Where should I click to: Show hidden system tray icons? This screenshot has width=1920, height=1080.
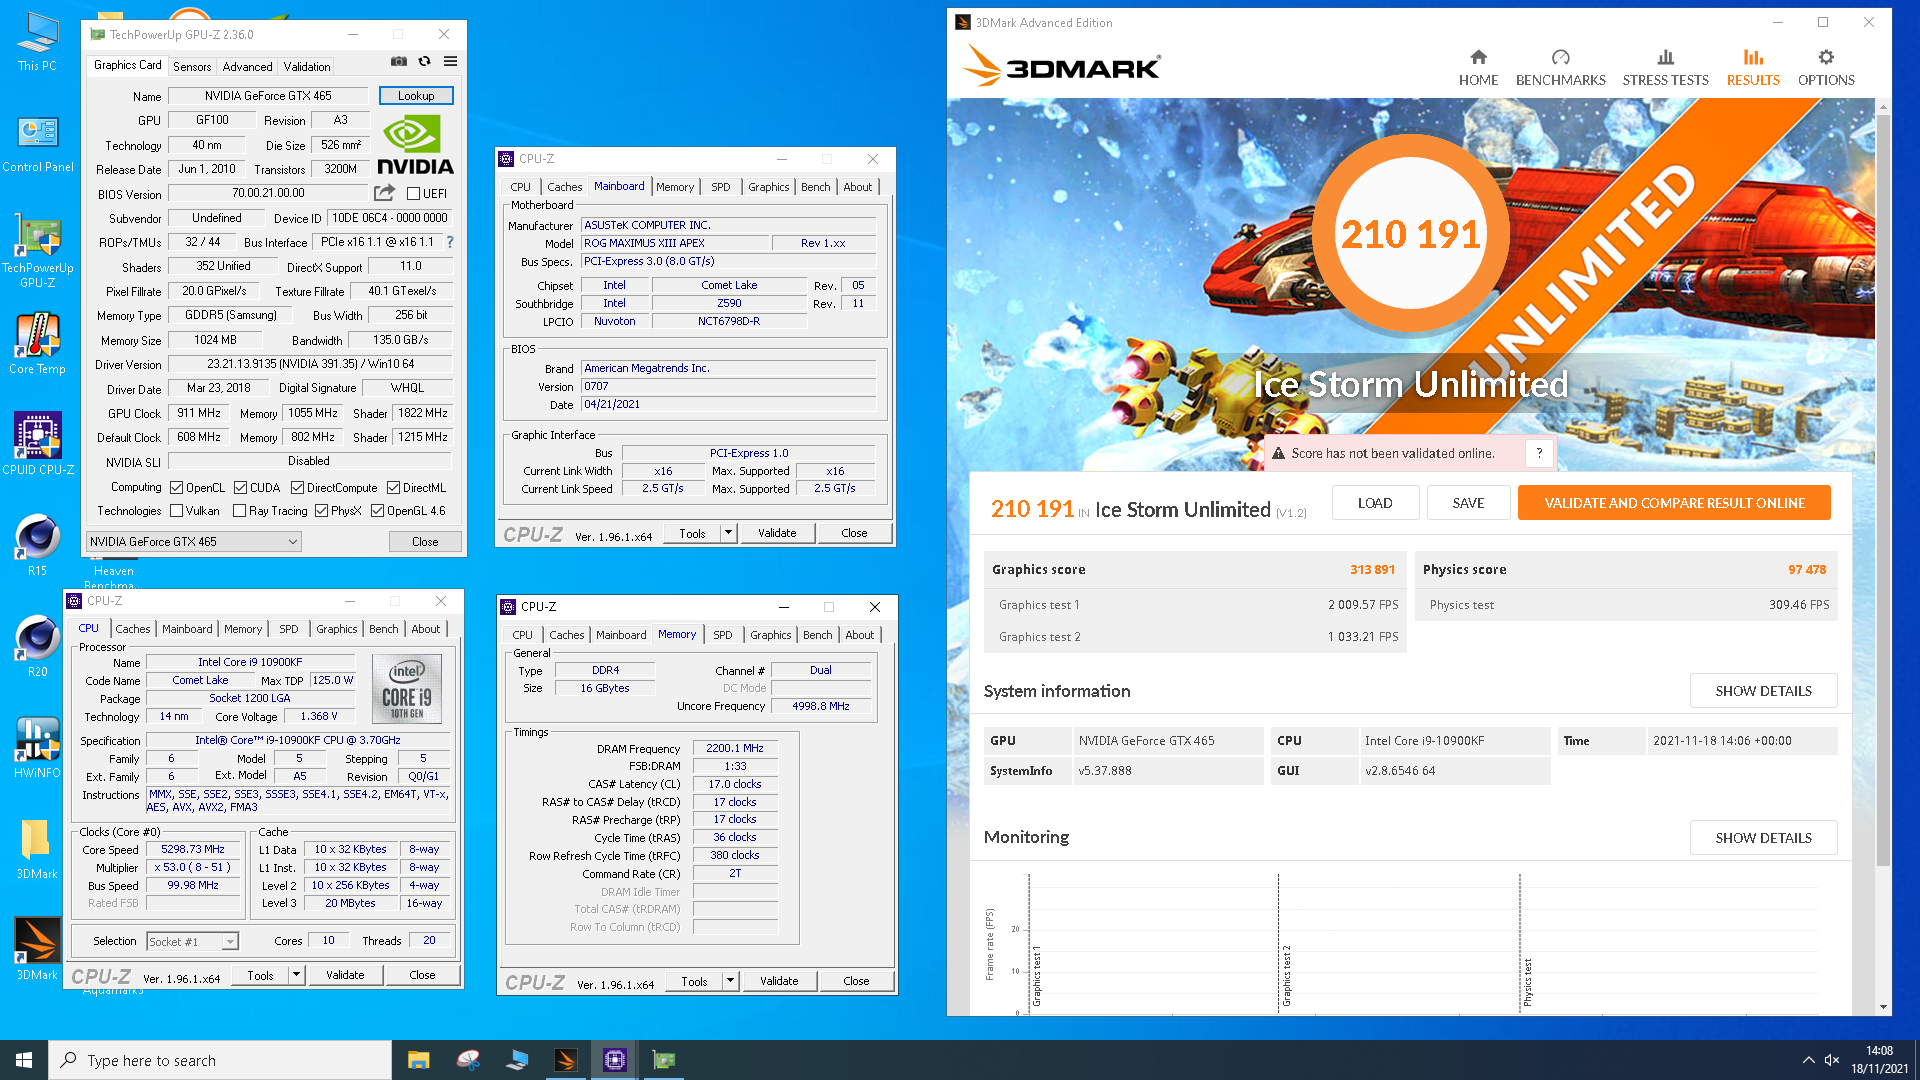click(1808, 1060)
